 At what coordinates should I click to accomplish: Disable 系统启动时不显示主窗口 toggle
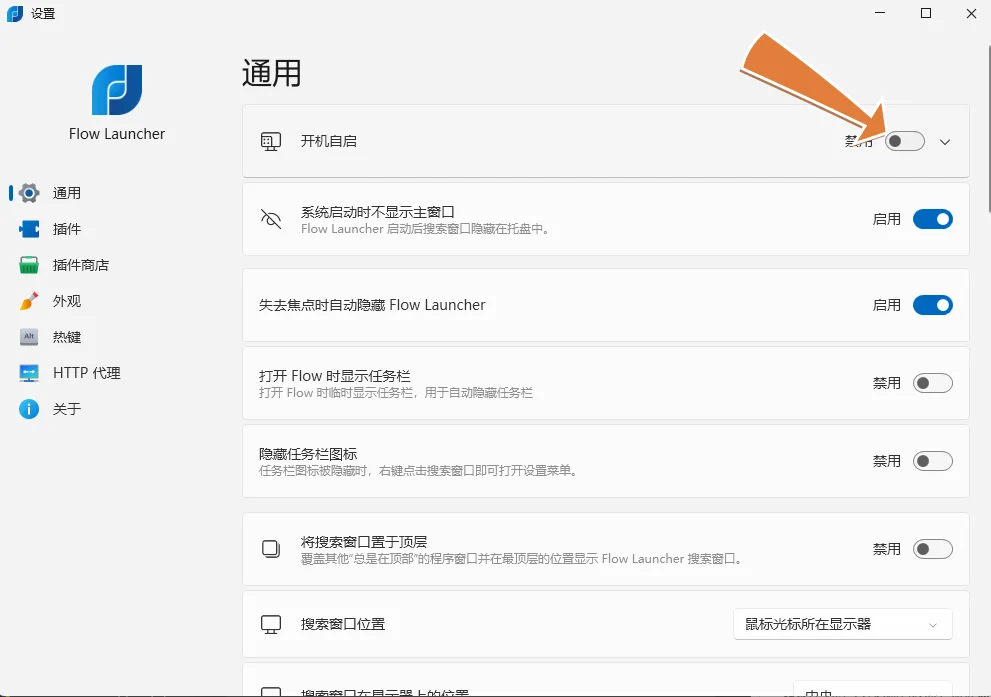point(933,219)
